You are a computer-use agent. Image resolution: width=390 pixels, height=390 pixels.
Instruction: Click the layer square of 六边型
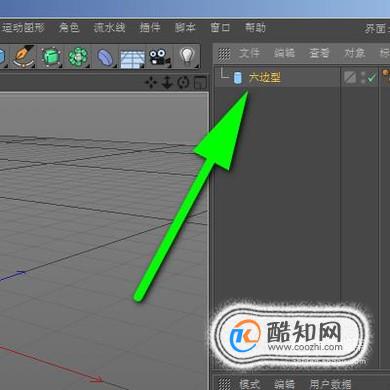click(x=350, y=78)
